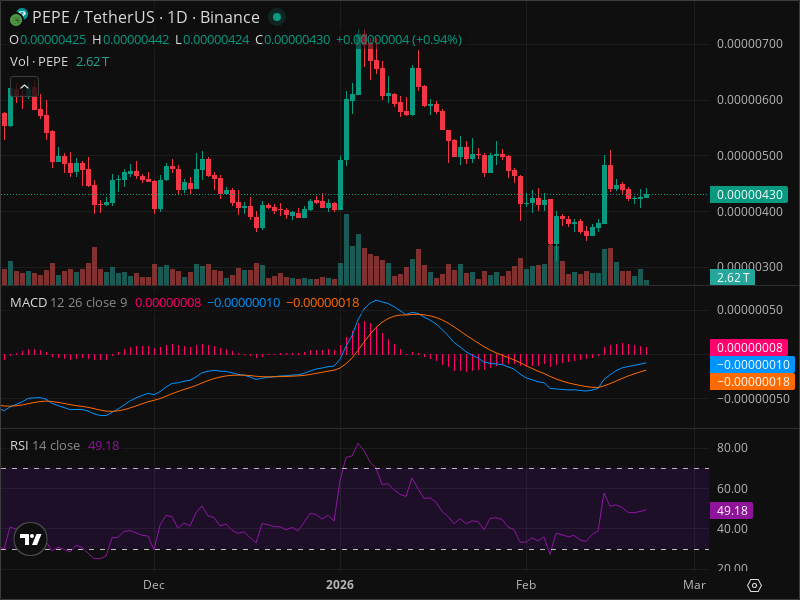Select the Vol · PEPE indicator legend
Screen dimensions: 800x600
39,62
